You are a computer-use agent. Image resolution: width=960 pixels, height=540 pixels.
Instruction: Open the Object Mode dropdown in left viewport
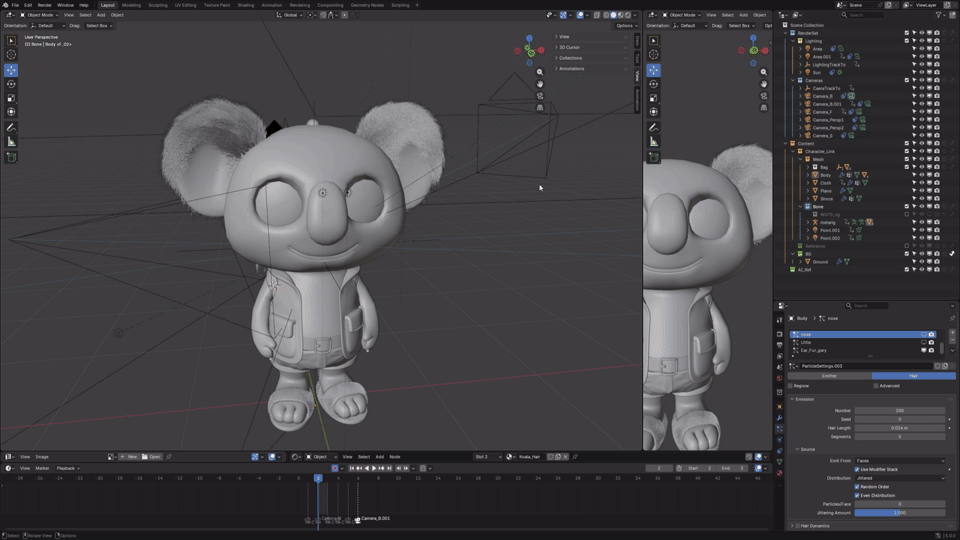pyautogui.click(x=40, y=15)
